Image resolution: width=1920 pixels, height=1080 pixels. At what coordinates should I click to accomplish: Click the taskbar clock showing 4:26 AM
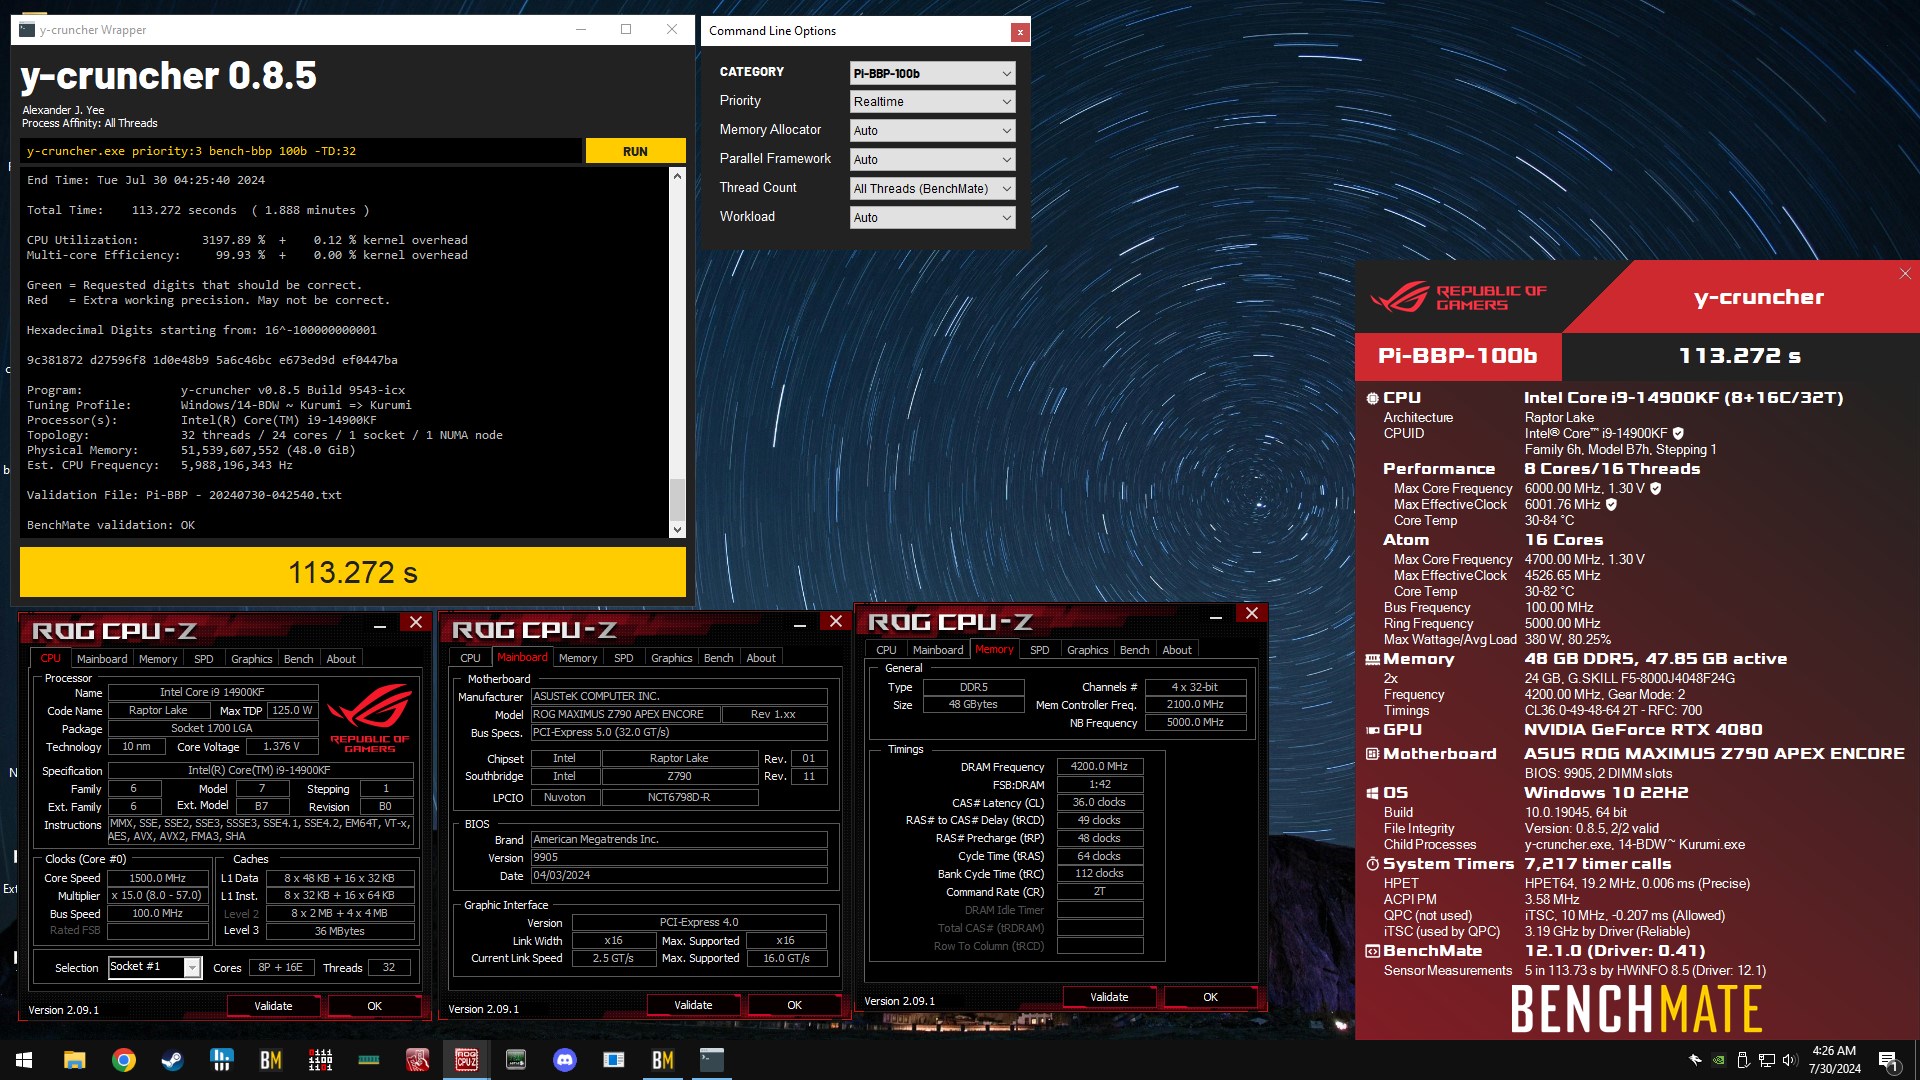1834,1060
